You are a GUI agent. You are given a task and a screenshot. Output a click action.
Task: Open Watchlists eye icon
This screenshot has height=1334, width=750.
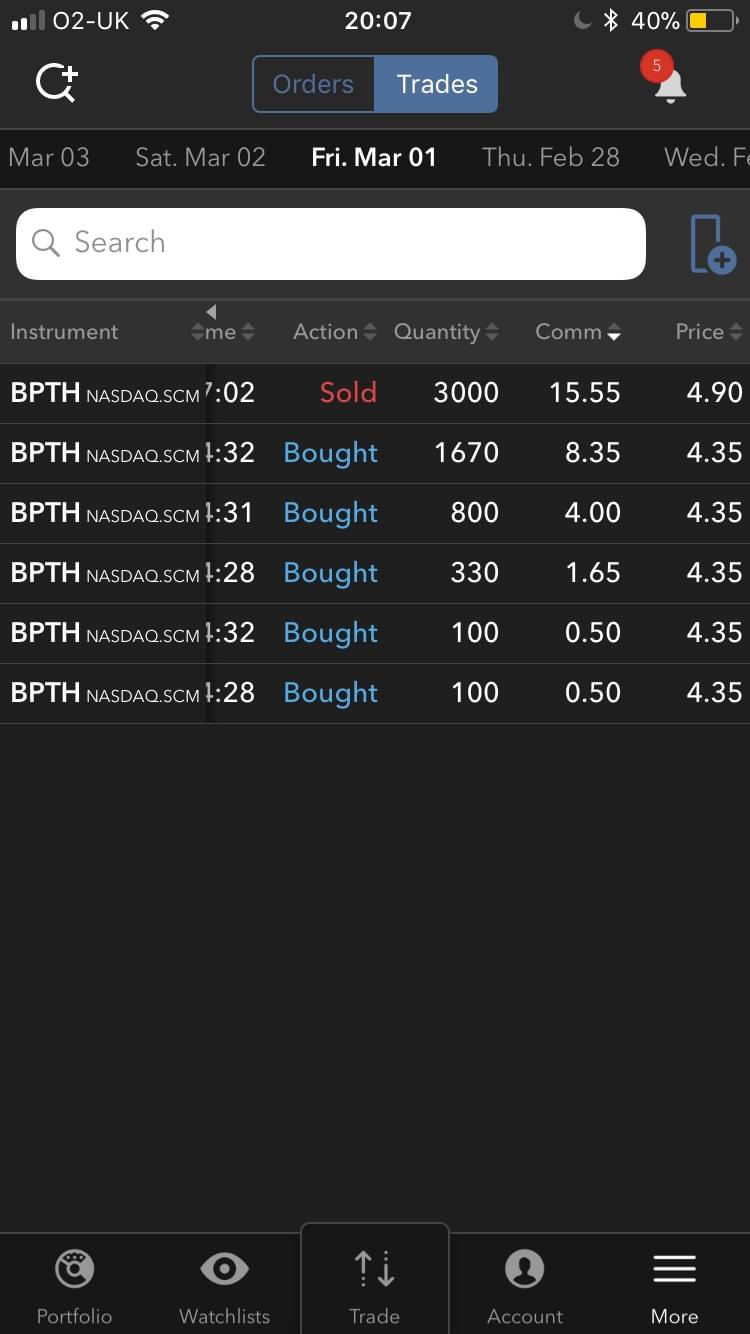(x=224, y=1270)
